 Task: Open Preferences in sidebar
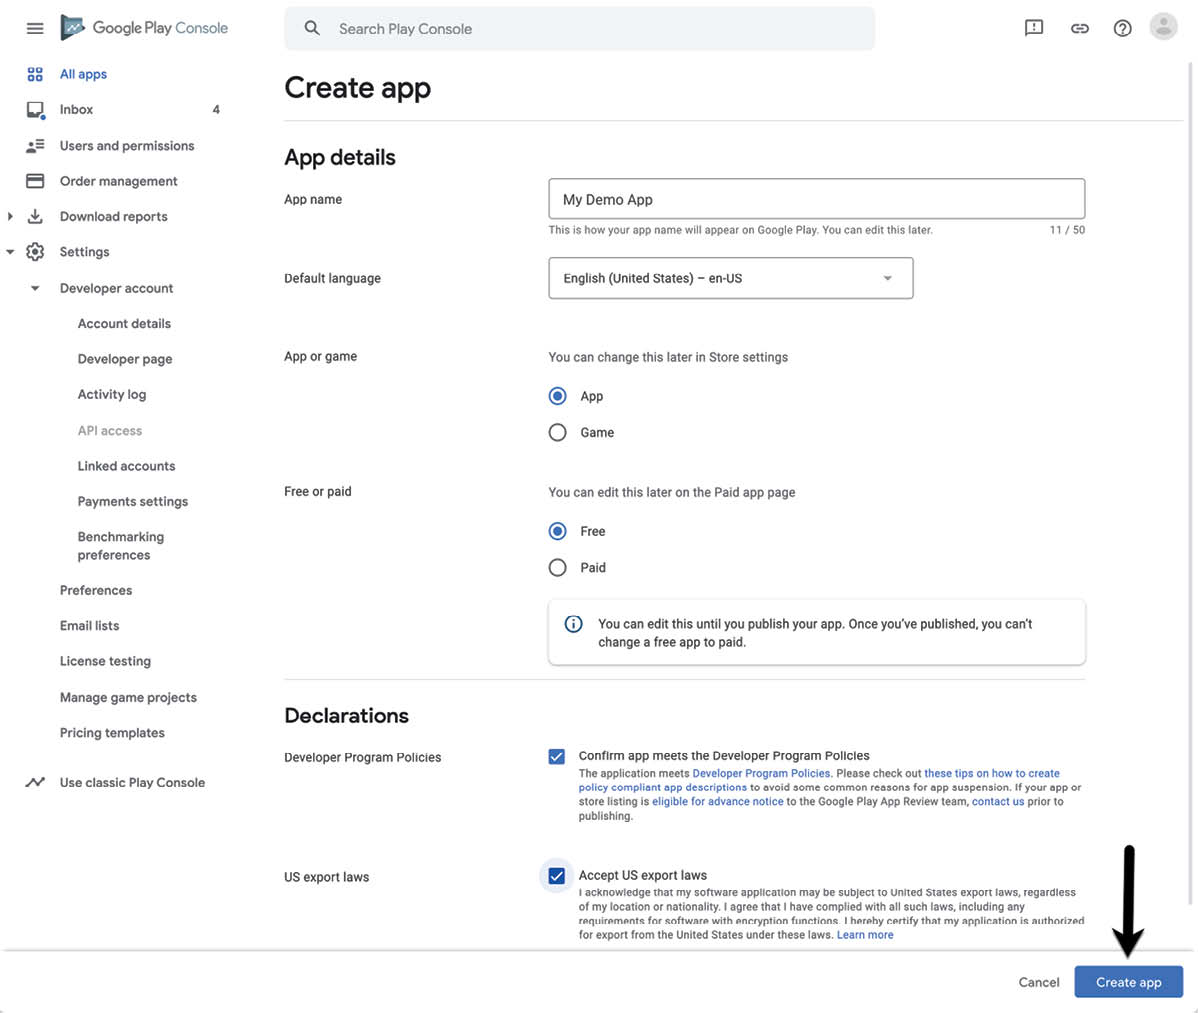(96, 590)
